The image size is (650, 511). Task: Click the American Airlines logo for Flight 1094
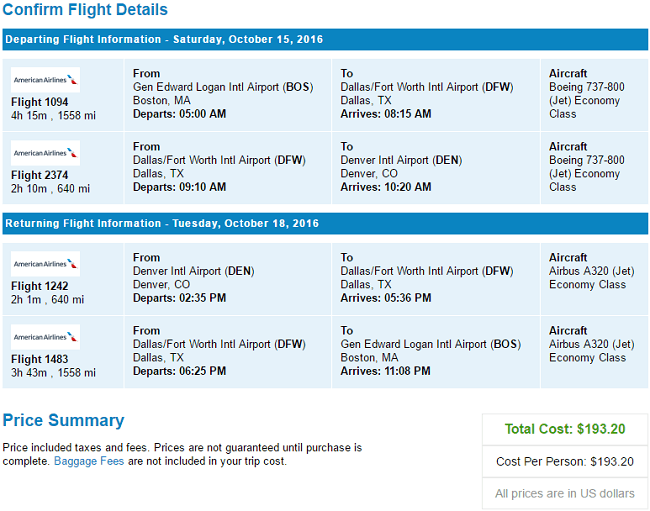pyautogui.click(x=45, y=80)
